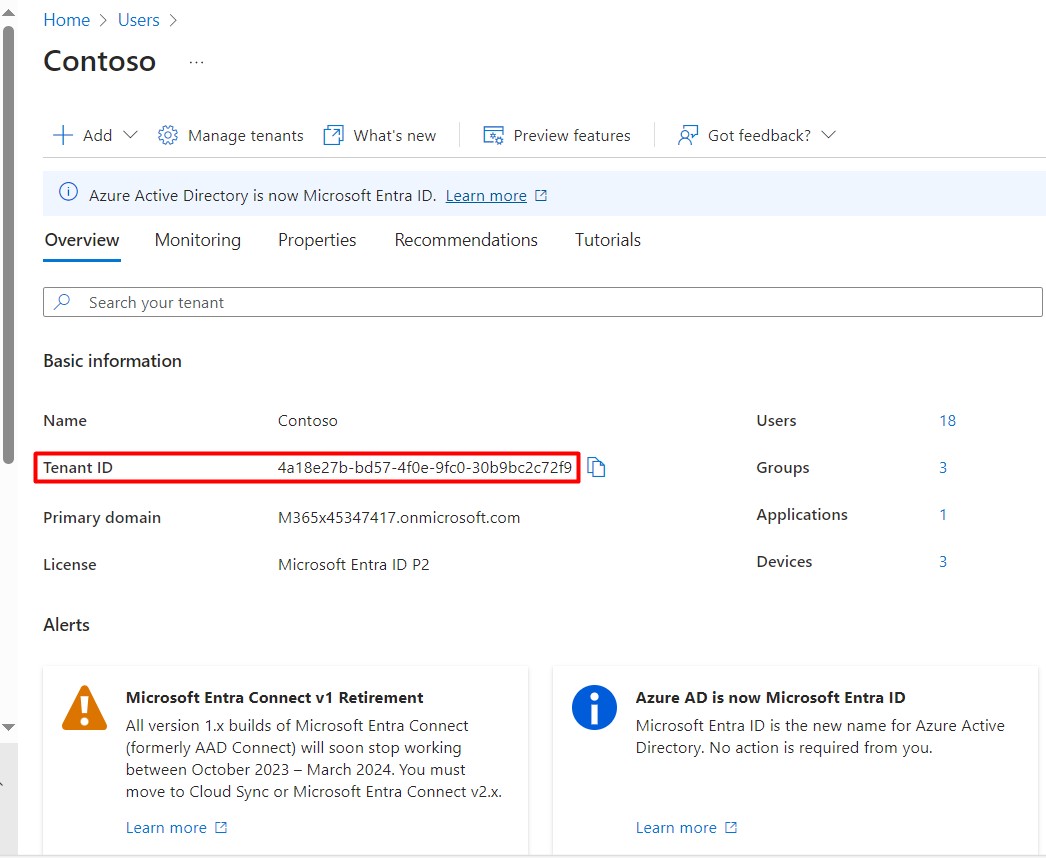Open Learn more in Azure AD alert

[676, 828]
